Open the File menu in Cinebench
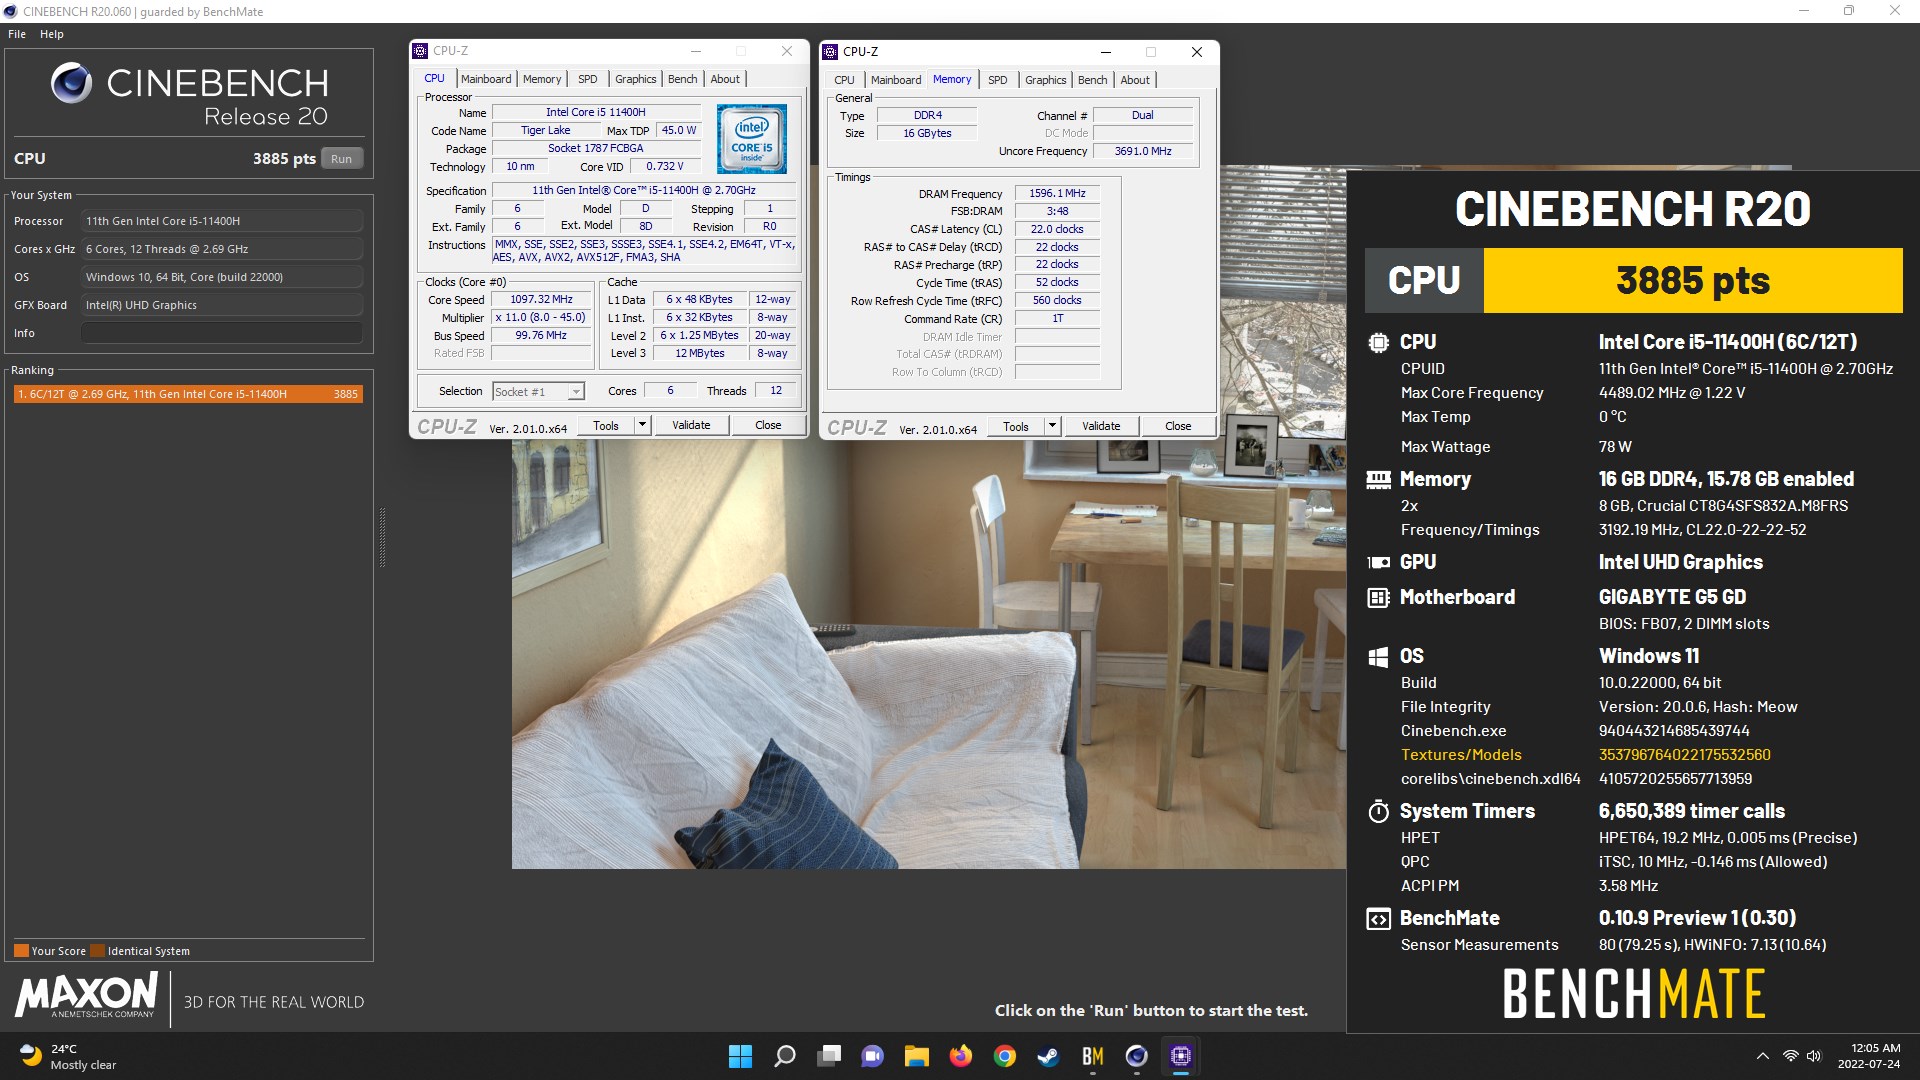Viewport: 1920px width, 1080px height. point(17,34)
